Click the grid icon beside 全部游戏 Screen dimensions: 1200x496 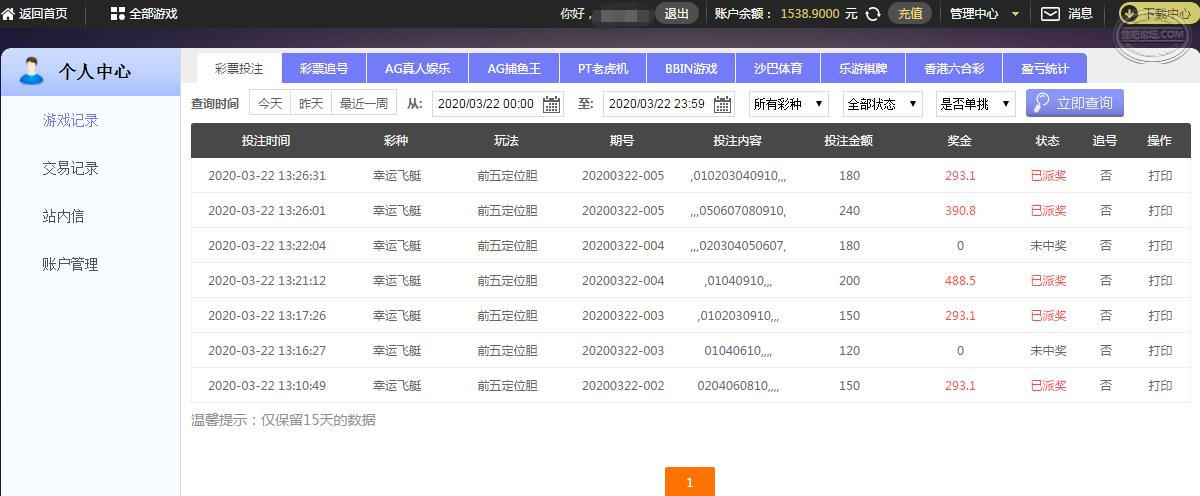[x=118, y=14]
